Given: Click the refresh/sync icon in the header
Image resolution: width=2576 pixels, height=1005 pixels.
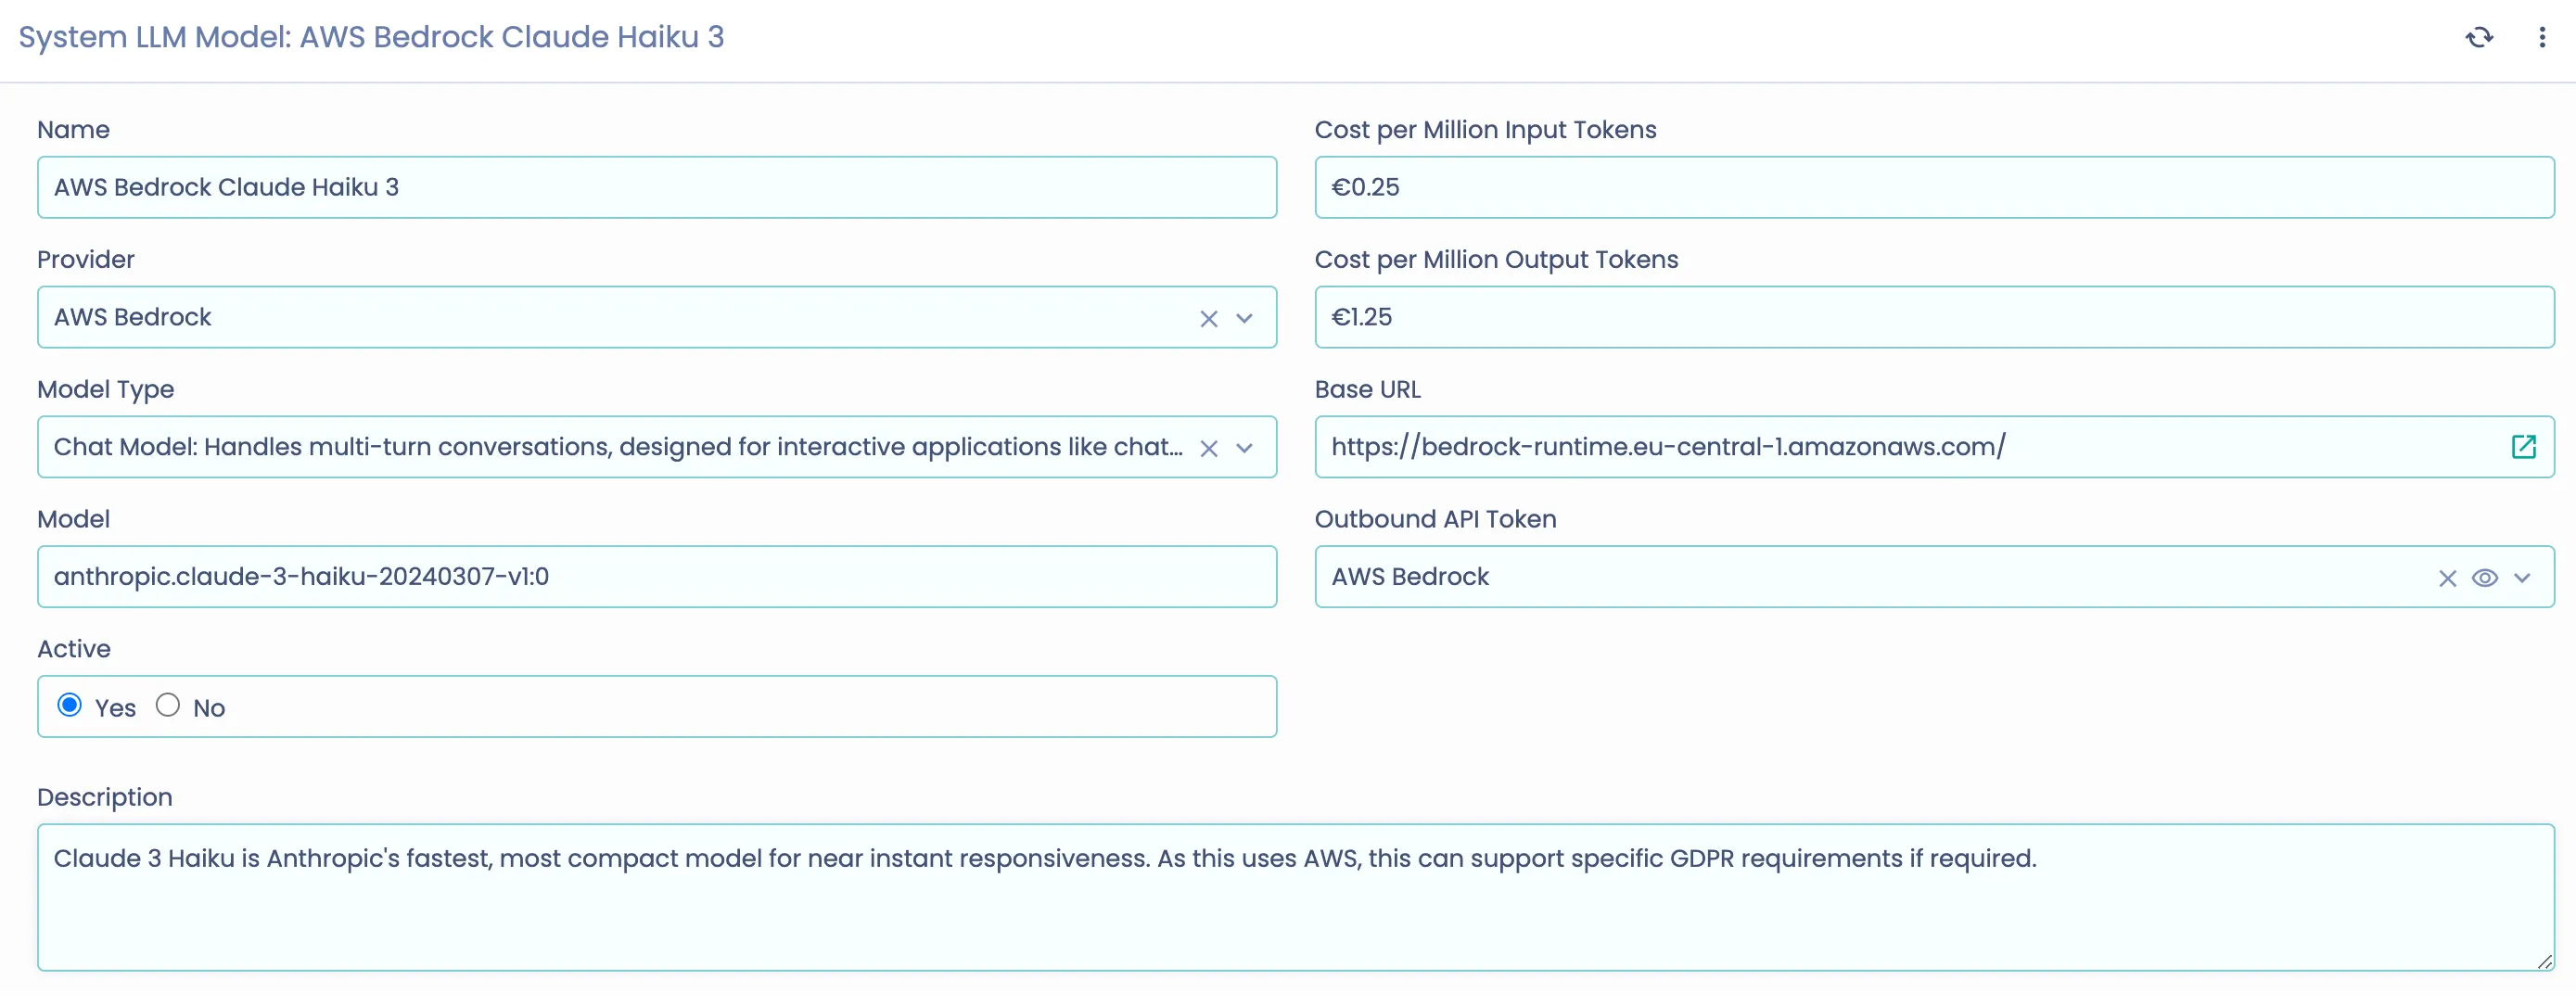Looking at the screenshot, I should [2479, 38].
